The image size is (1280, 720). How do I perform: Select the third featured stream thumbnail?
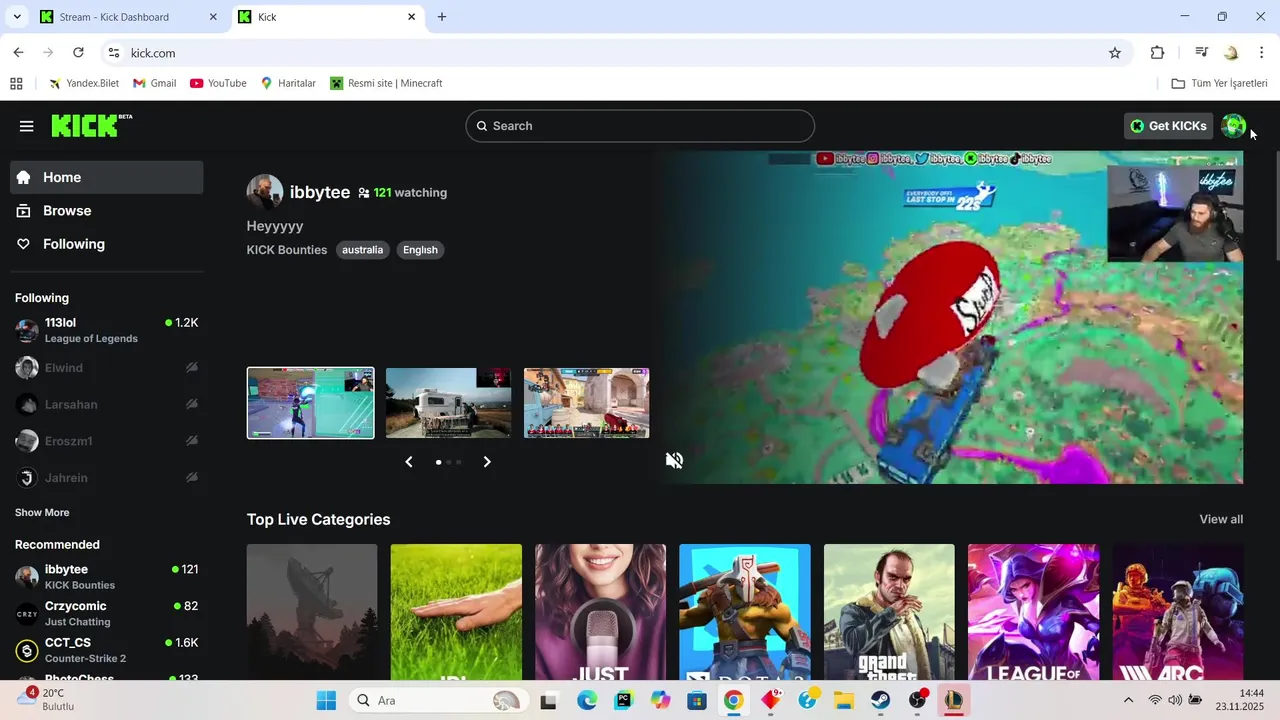[x=587, y=403]
